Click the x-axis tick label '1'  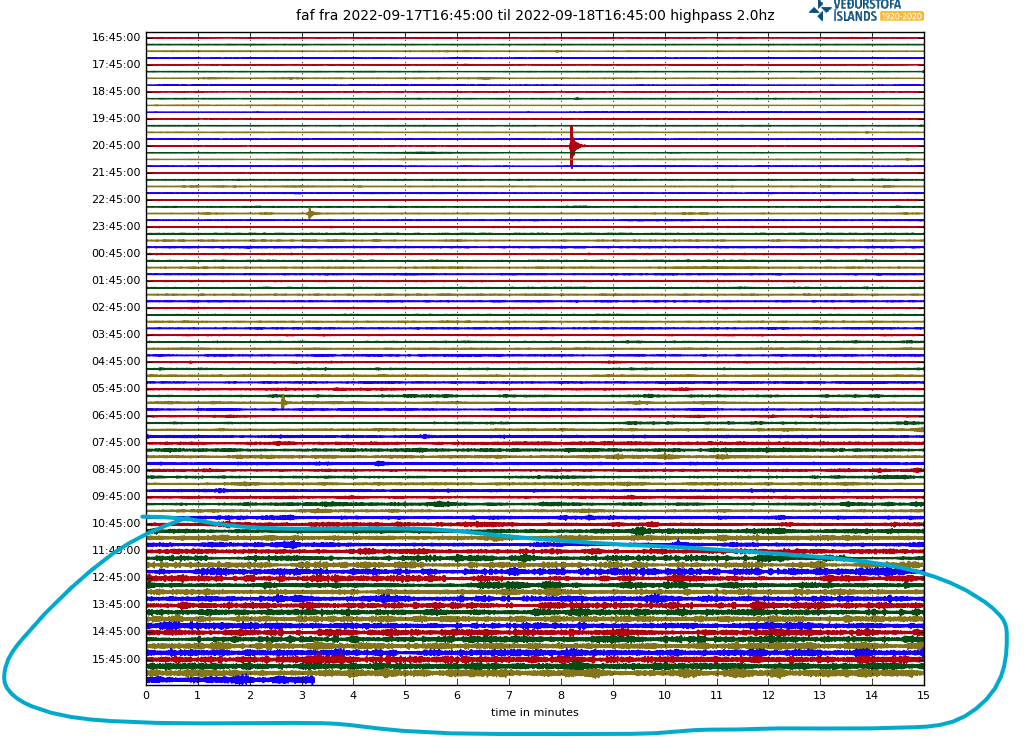tap(198, 695)
